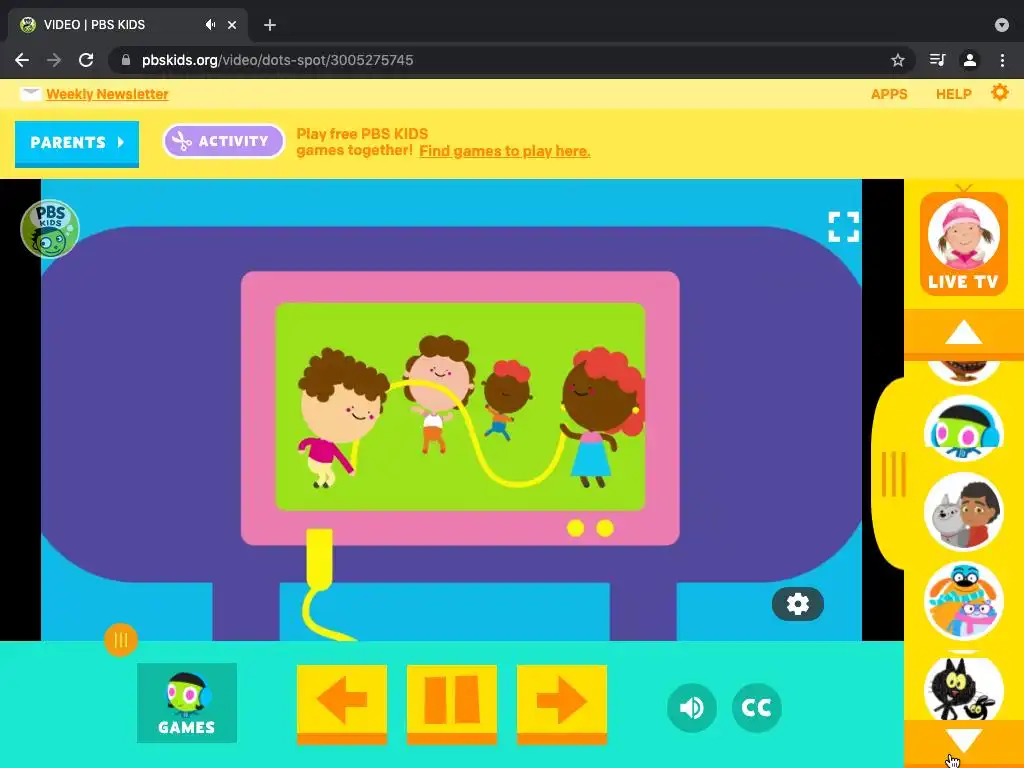The width and height of the screenshot is (1024, 768).
Task: Open the APPS menu
Action: click(889, 94)
